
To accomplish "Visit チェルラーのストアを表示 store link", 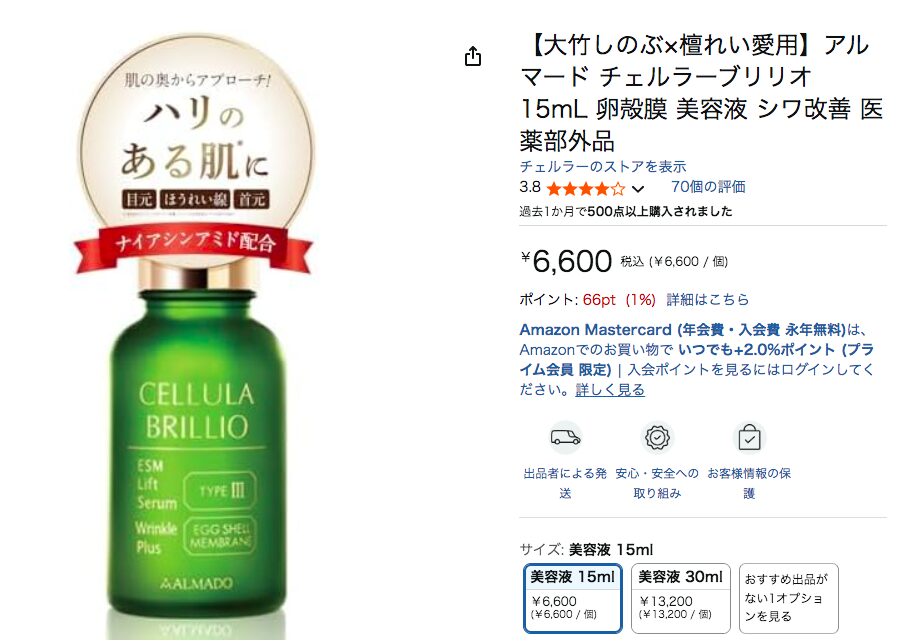I will tap(603, 167).
